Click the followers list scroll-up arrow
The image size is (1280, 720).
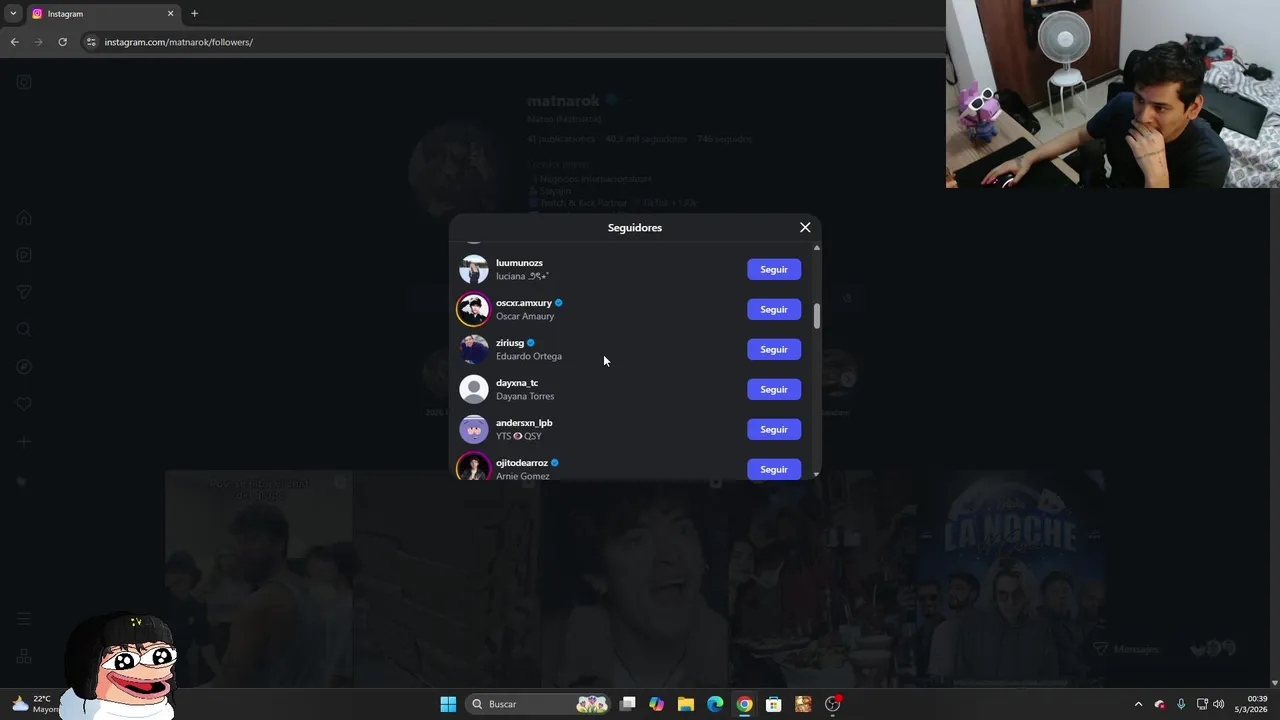pos(817,248)
